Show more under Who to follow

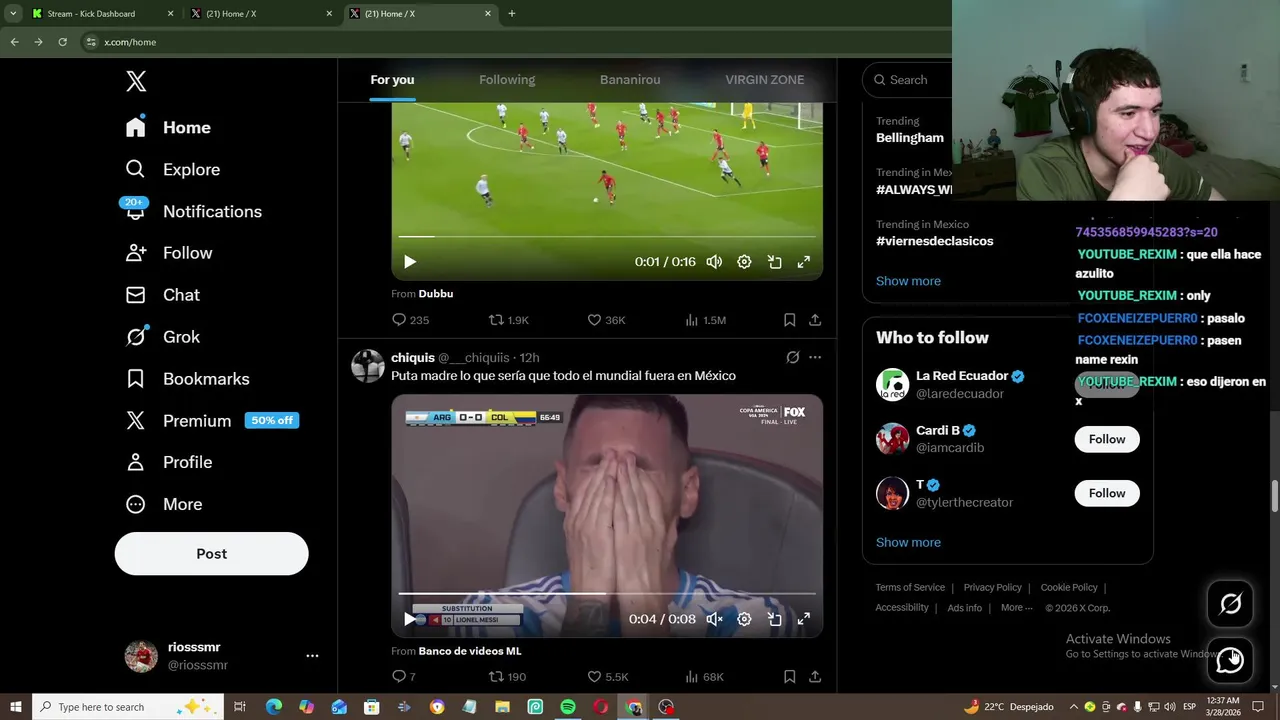click(x=908, y=542)
